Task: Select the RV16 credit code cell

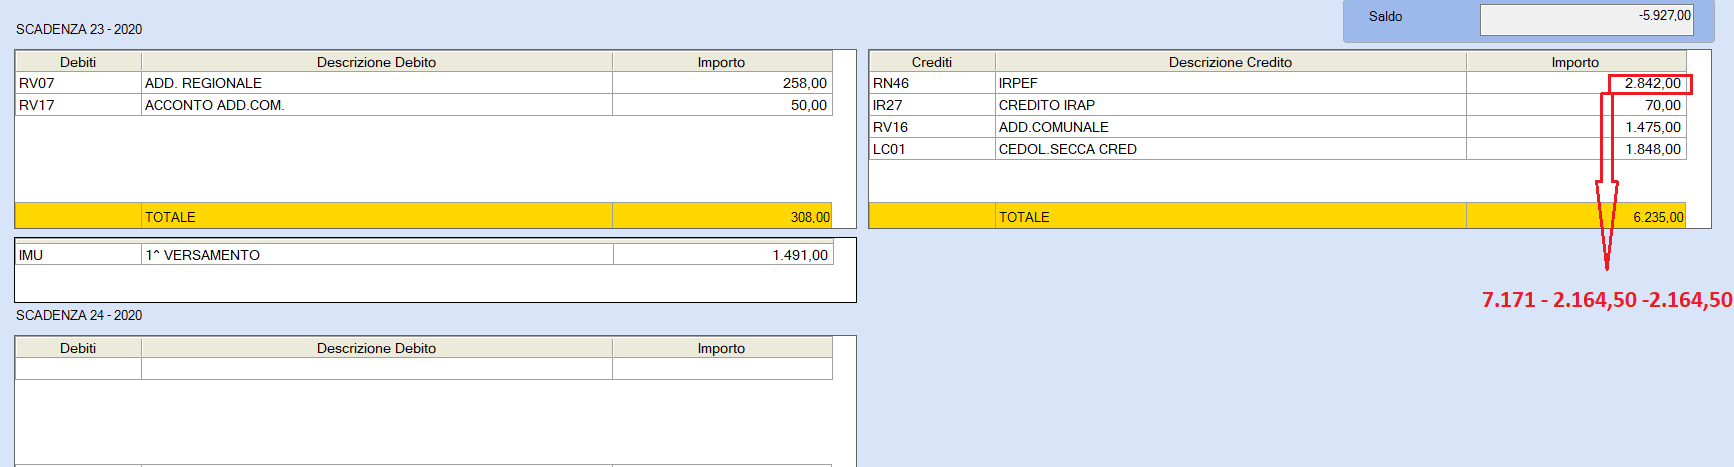Action: (932, 127)
